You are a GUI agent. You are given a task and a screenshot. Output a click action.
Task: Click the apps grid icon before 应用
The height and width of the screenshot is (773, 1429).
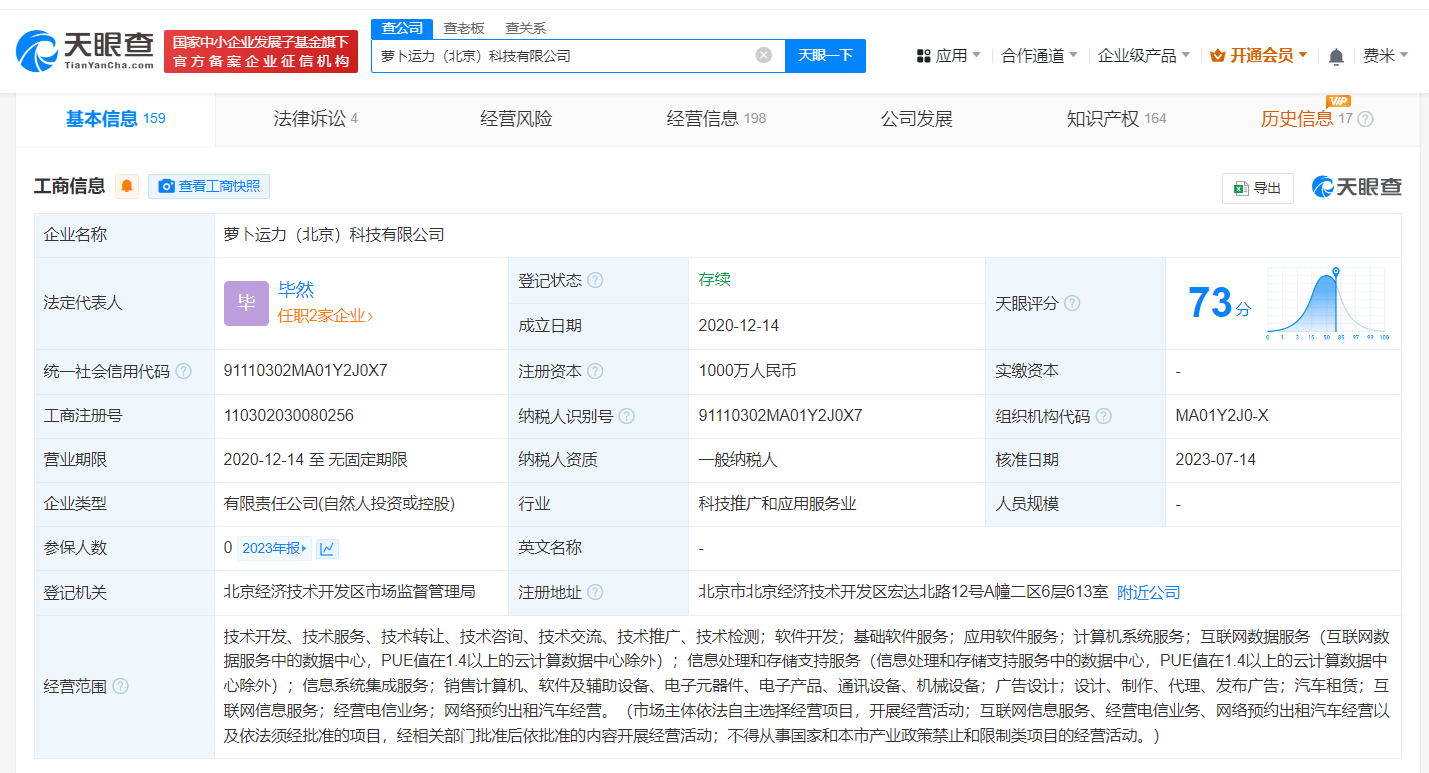click(924, 55)
